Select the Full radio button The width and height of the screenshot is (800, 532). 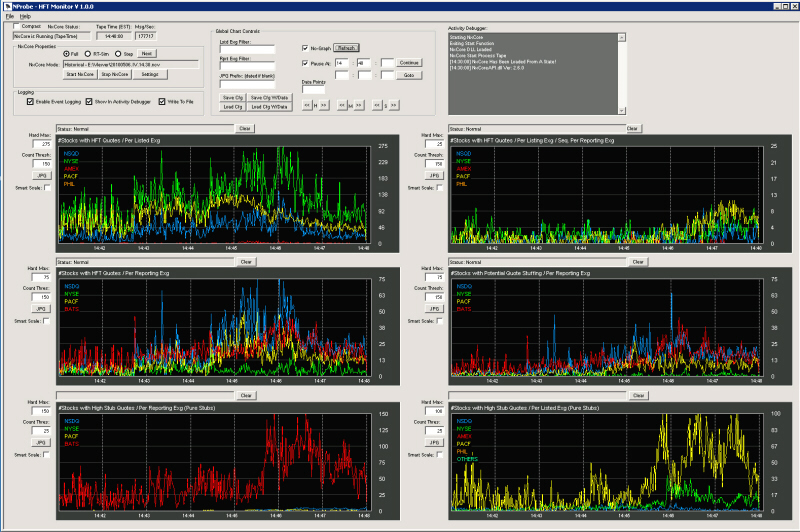(x=66, y=54)
